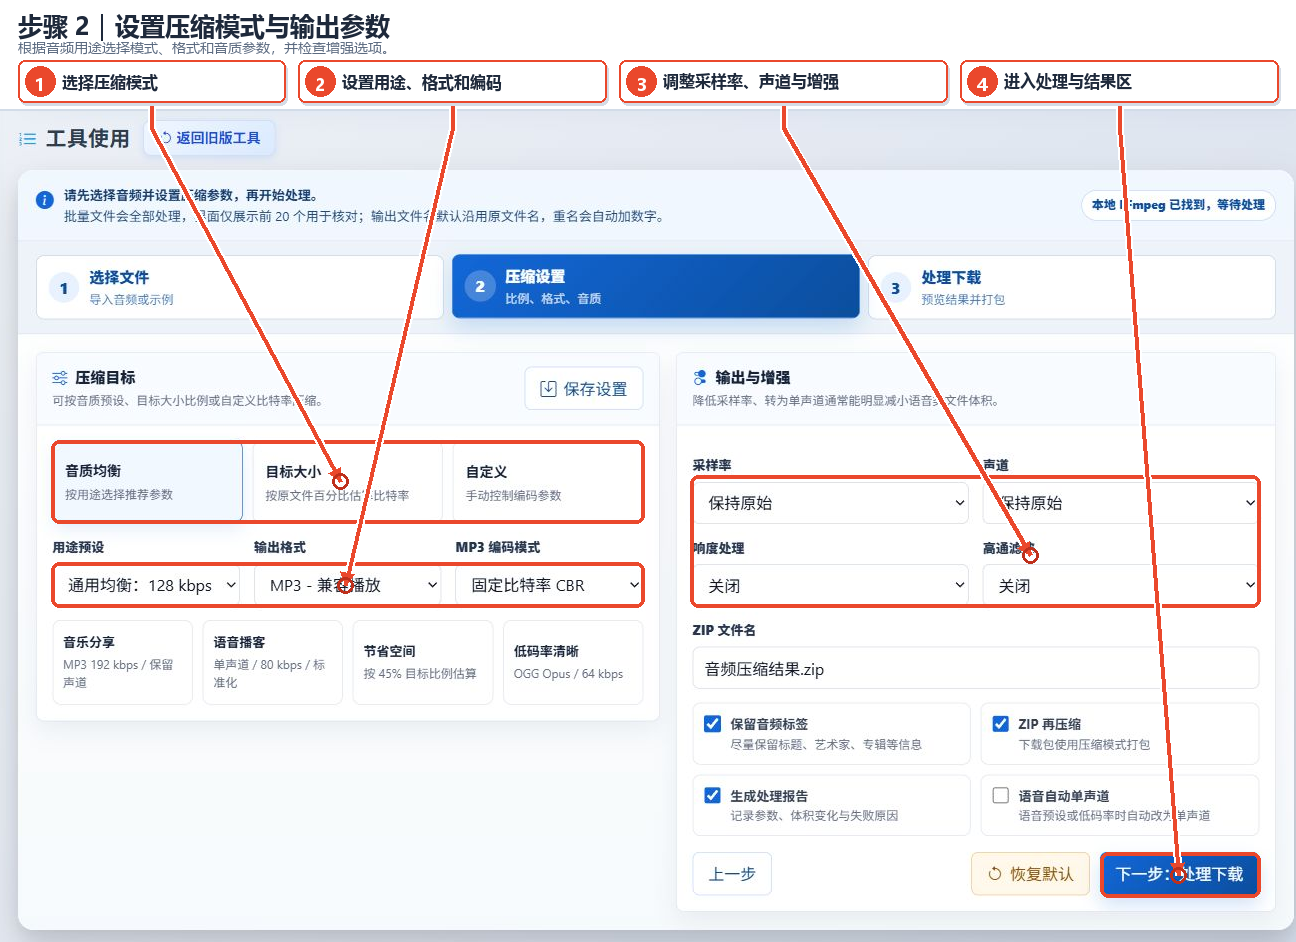The image size is (1296, 942).
Task: Go to step 3 处理下载 tab
Action: [x=1072, y=287]
